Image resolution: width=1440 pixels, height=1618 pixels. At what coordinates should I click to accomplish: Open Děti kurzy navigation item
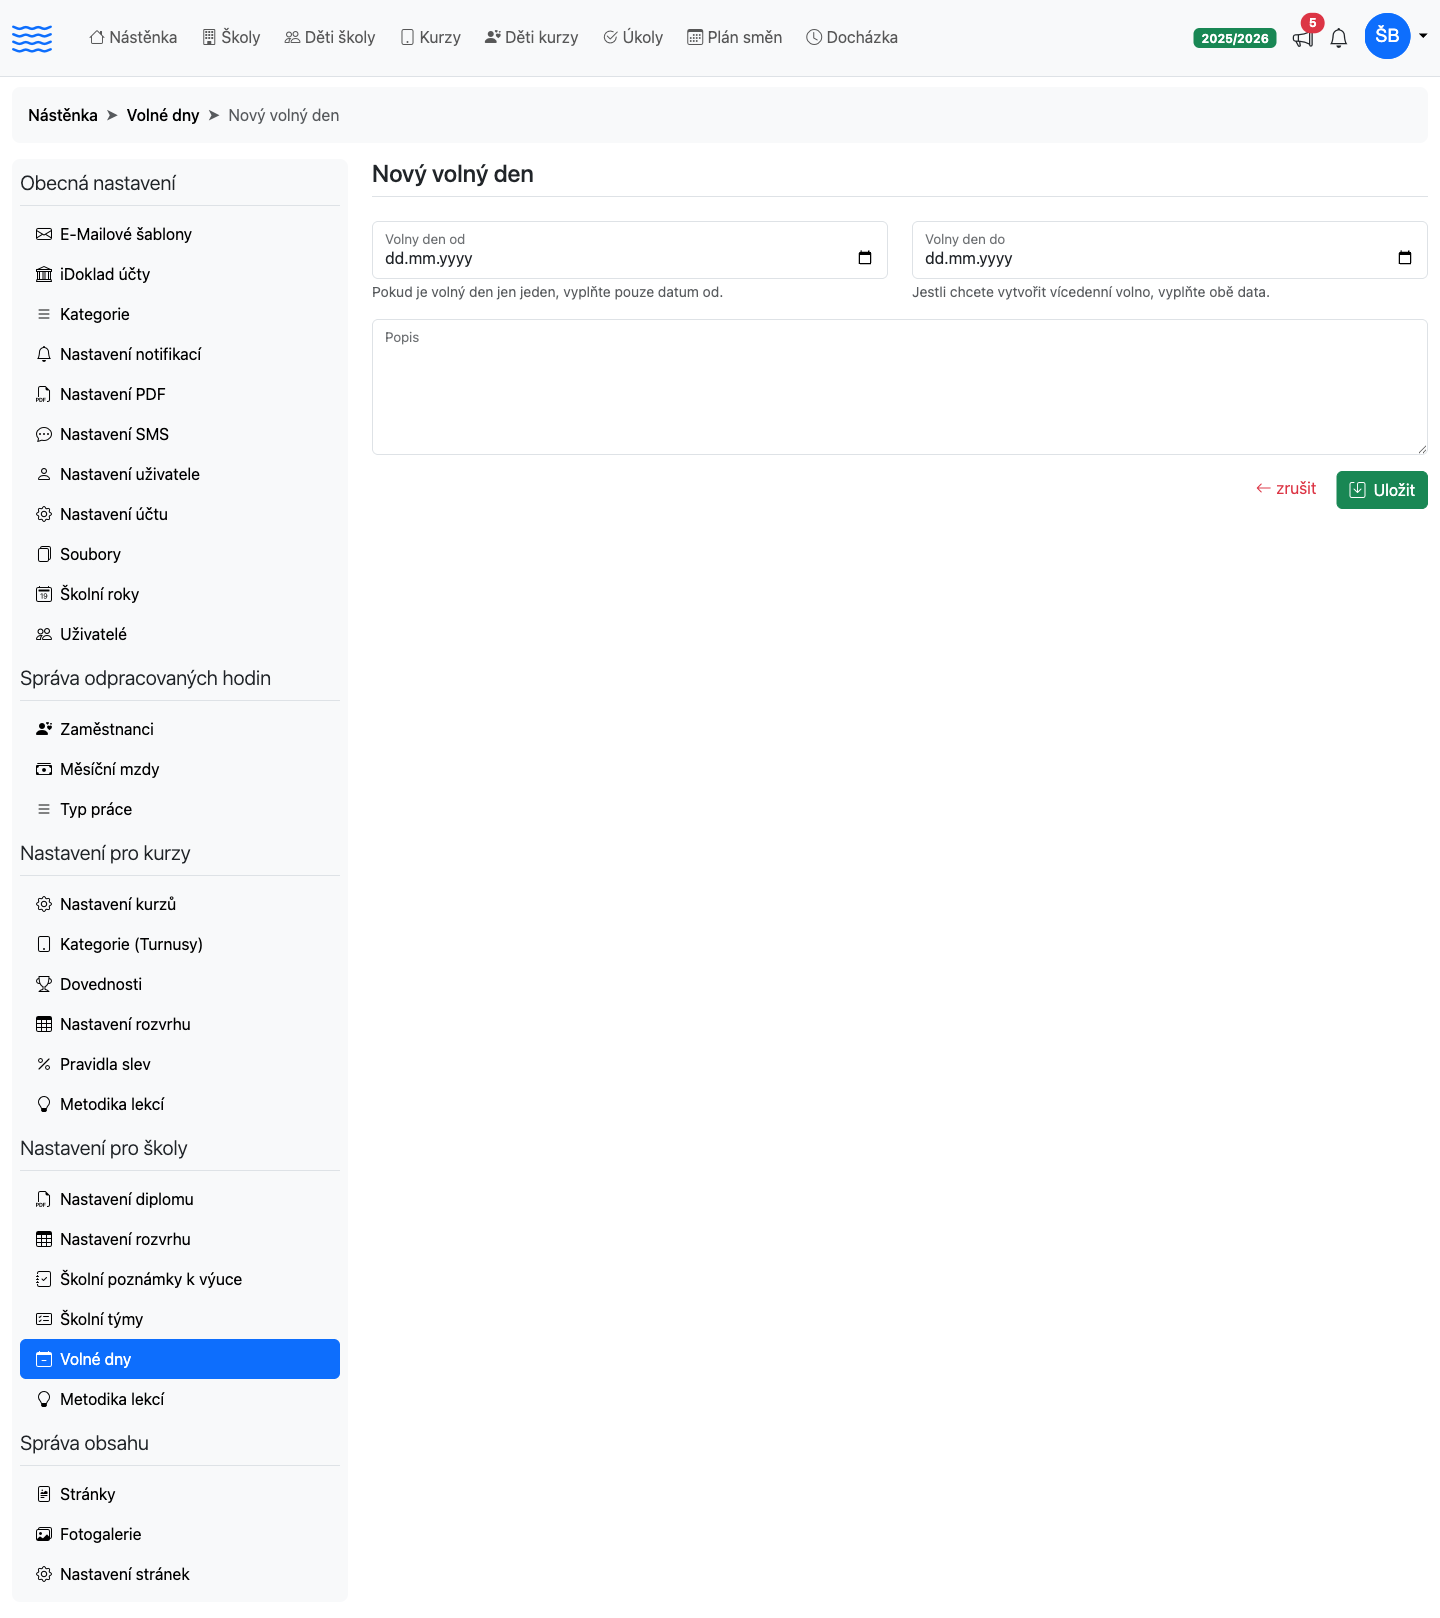(x=532, y=37)
